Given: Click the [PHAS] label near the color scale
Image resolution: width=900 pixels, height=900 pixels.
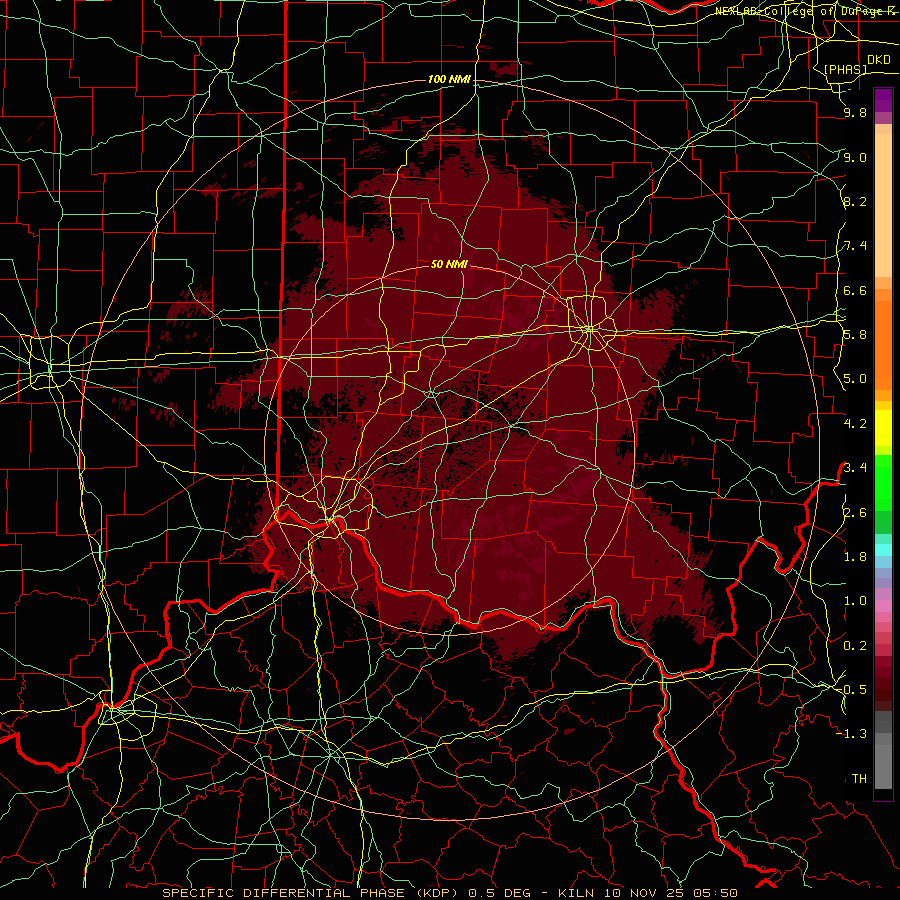Looking at the screenshot, I should tap(845, 69).
